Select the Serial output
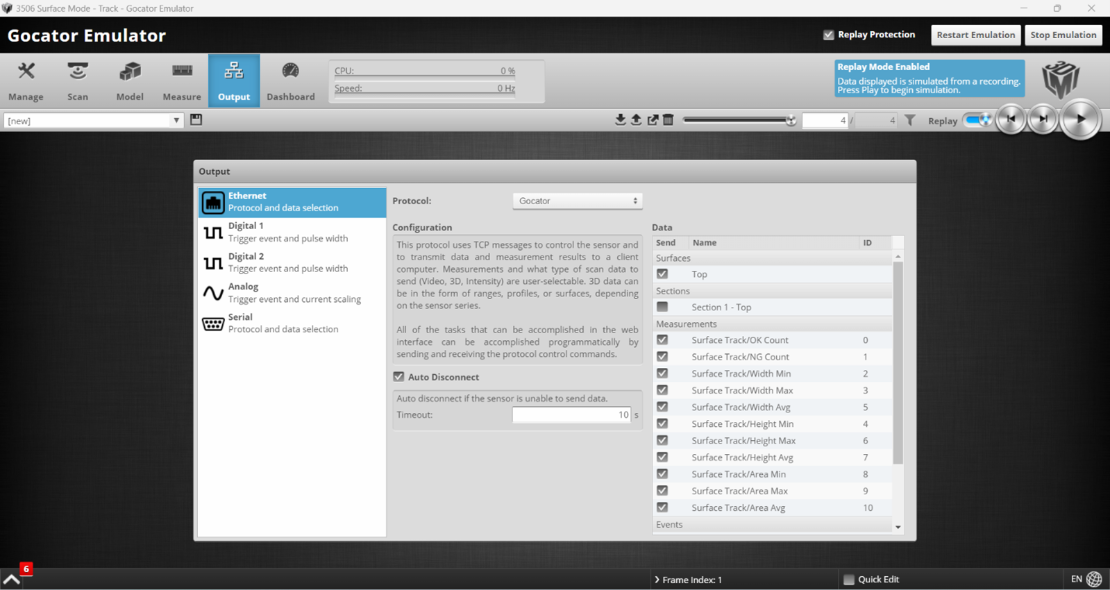 (x=292, y=324)
